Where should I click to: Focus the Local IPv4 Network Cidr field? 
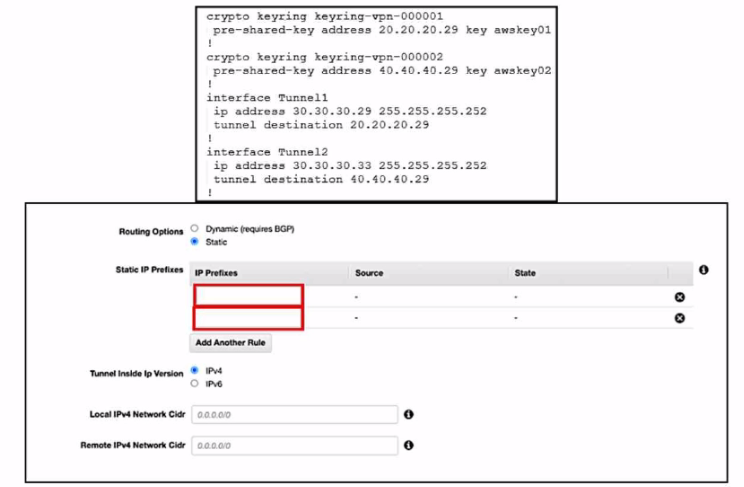tap(294, 414)
